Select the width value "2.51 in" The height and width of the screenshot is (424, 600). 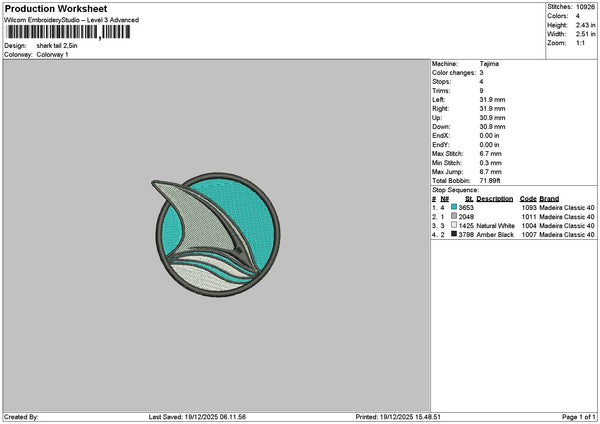(585, 34)
